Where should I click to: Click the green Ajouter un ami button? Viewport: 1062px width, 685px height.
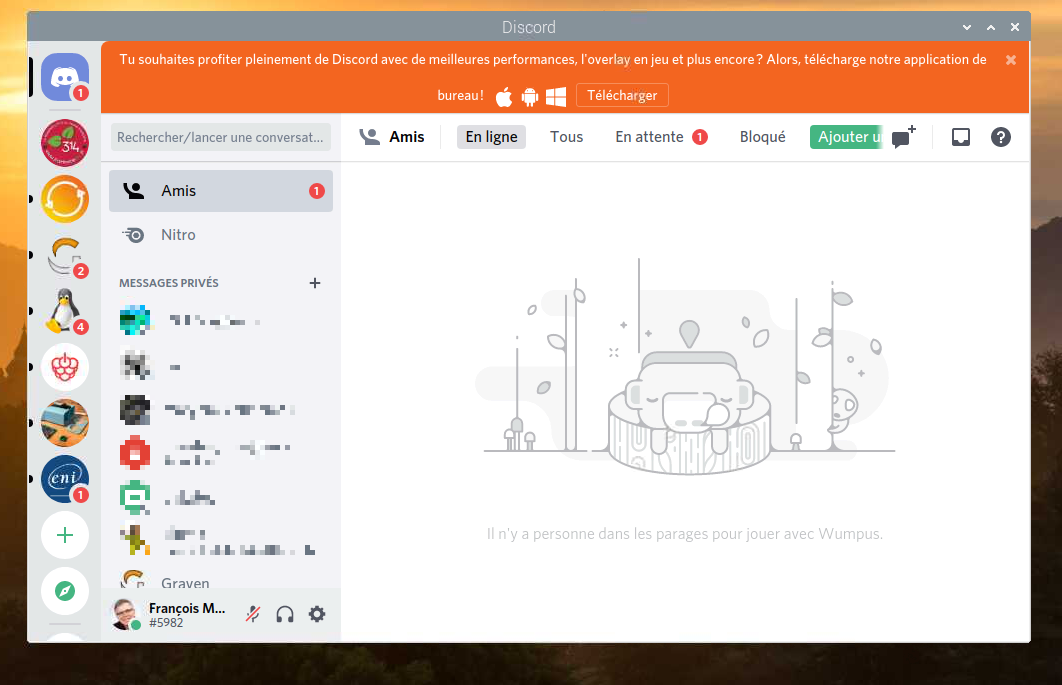(x=847, y=137)
